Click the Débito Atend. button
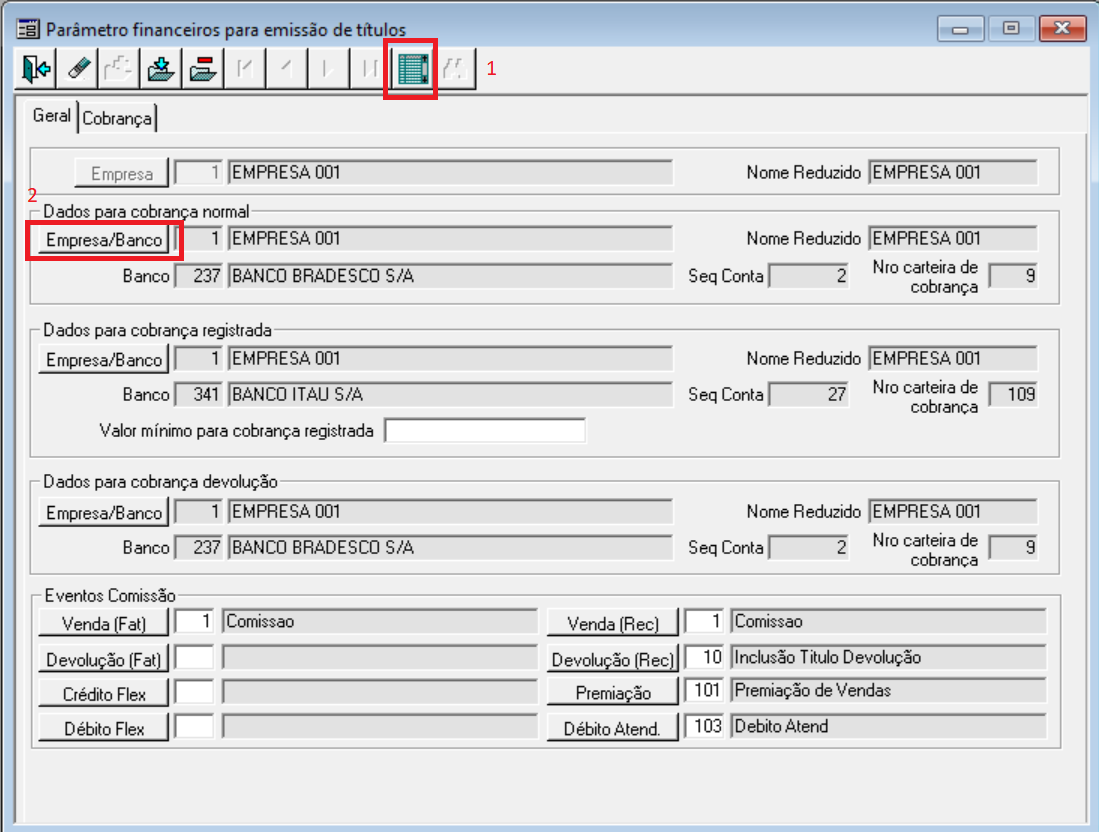This screenshot has width=1099, height=832. coord(613,728)
